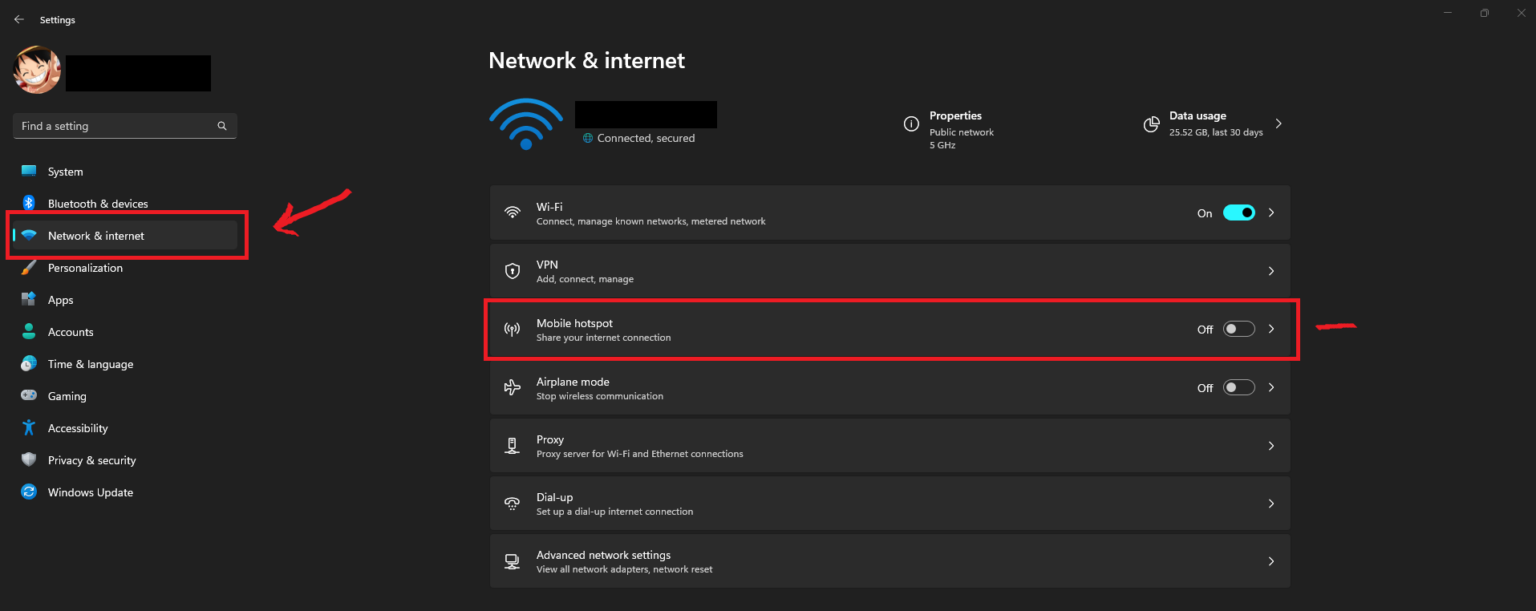Image resolution: width=1536 pixels, height=611 pixels.
Task: Turn off the Wi-Fi toggle
Action: (x=1238, y=212)
